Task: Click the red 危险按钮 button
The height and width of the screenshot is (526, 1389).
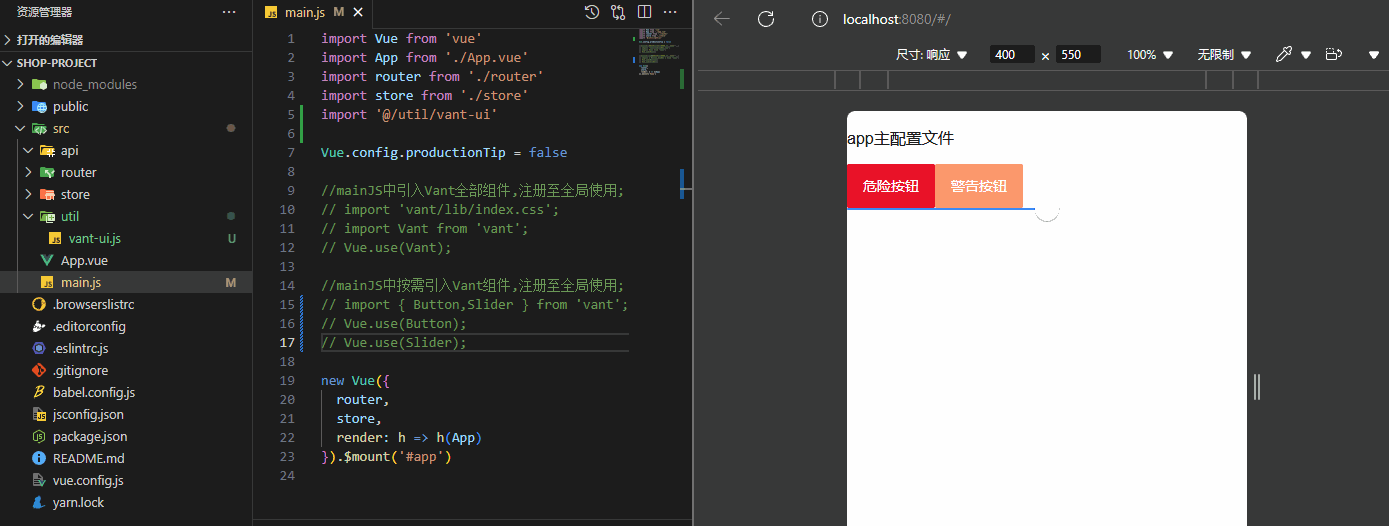Action: click(890, 186)
